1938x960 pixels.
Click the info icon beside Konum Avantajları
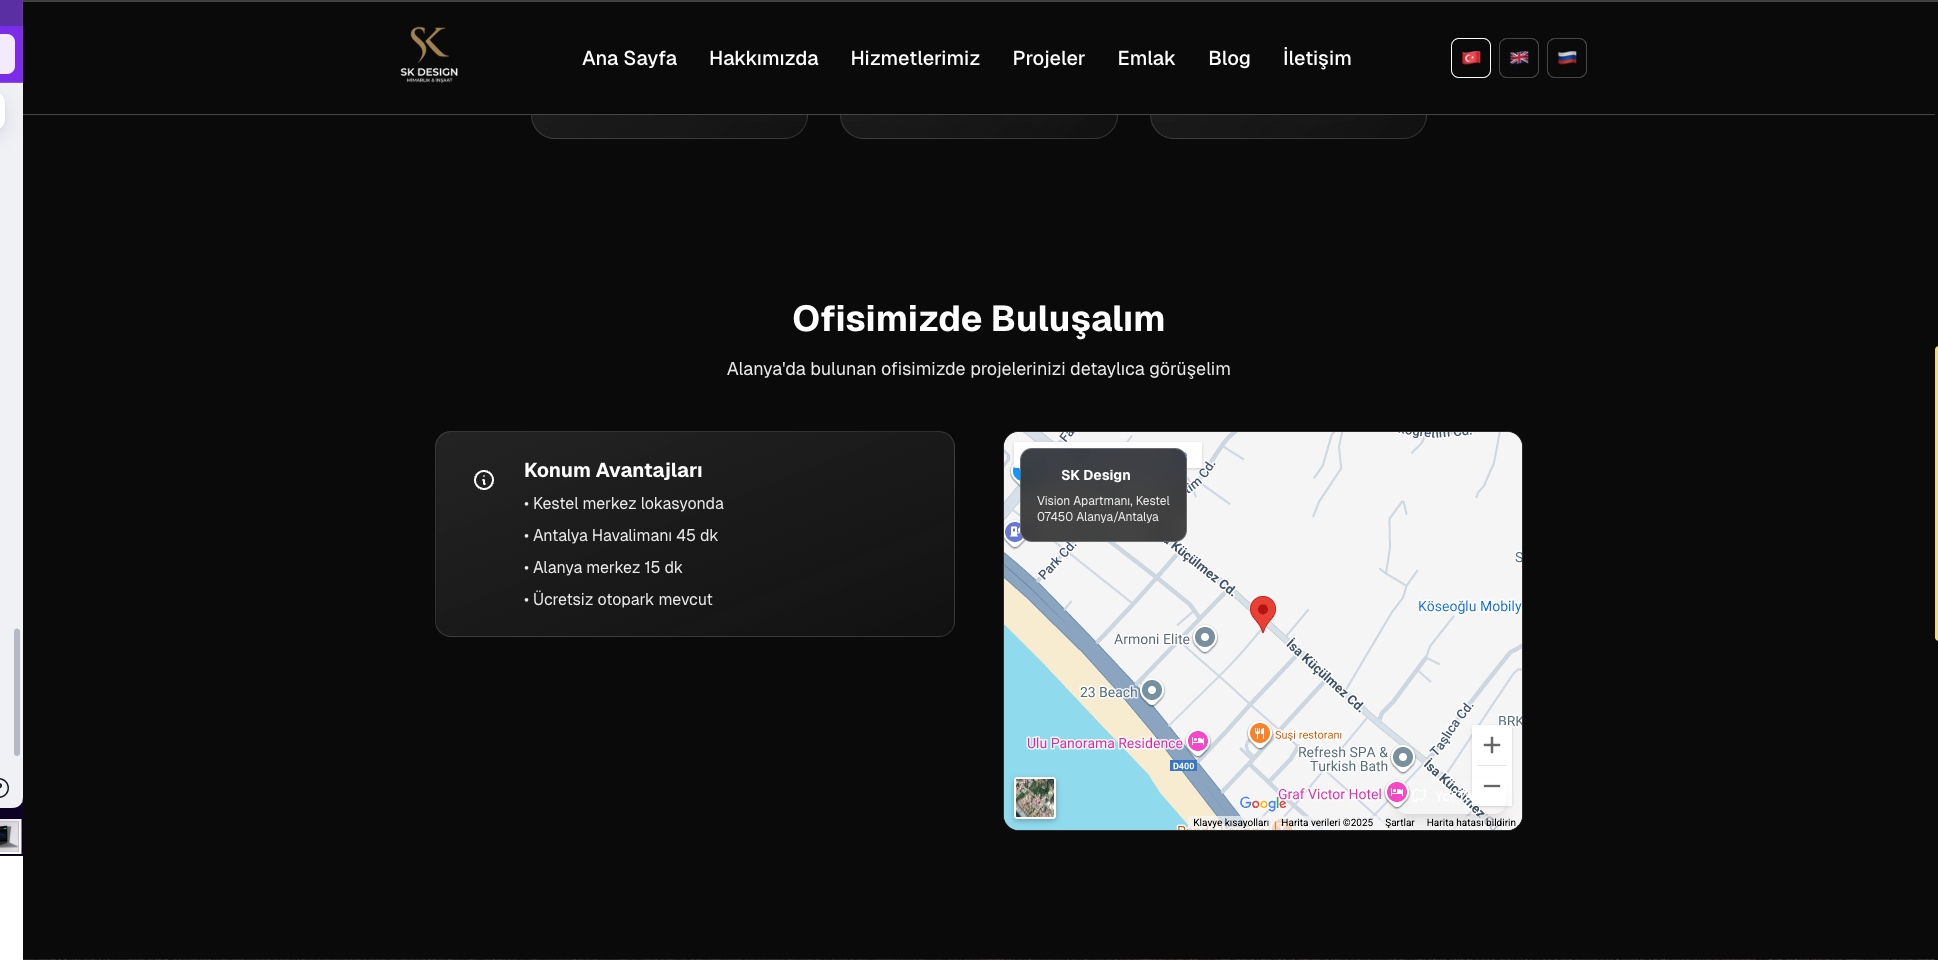[x=485, y=480]
